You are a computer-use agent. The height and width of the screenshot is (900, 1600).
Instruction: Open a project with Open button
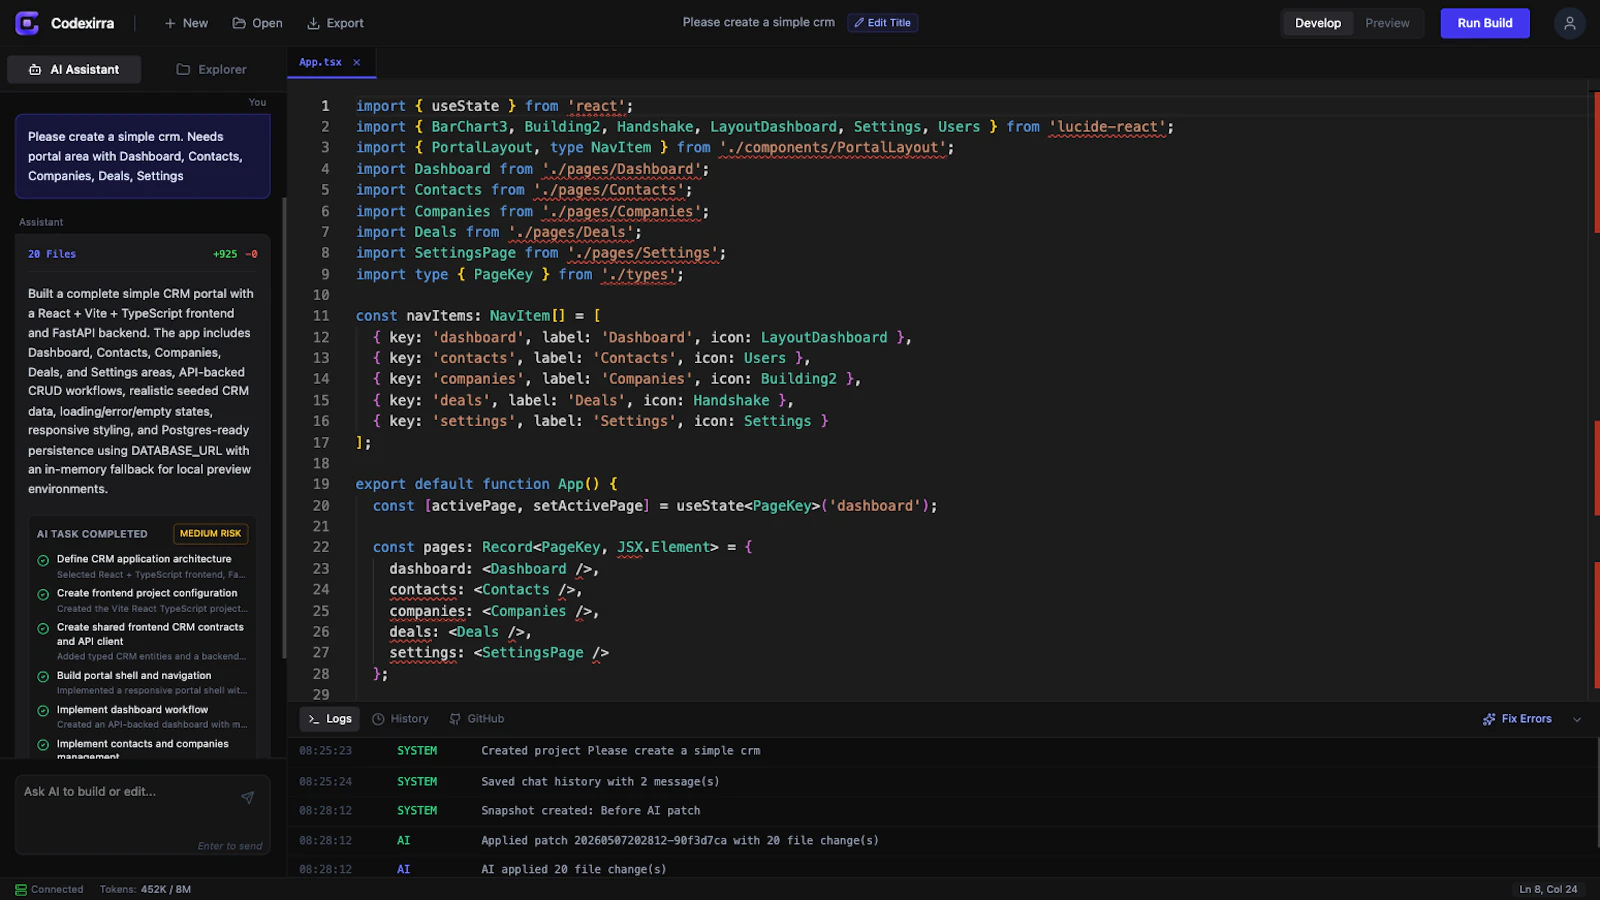click(257, 23)
